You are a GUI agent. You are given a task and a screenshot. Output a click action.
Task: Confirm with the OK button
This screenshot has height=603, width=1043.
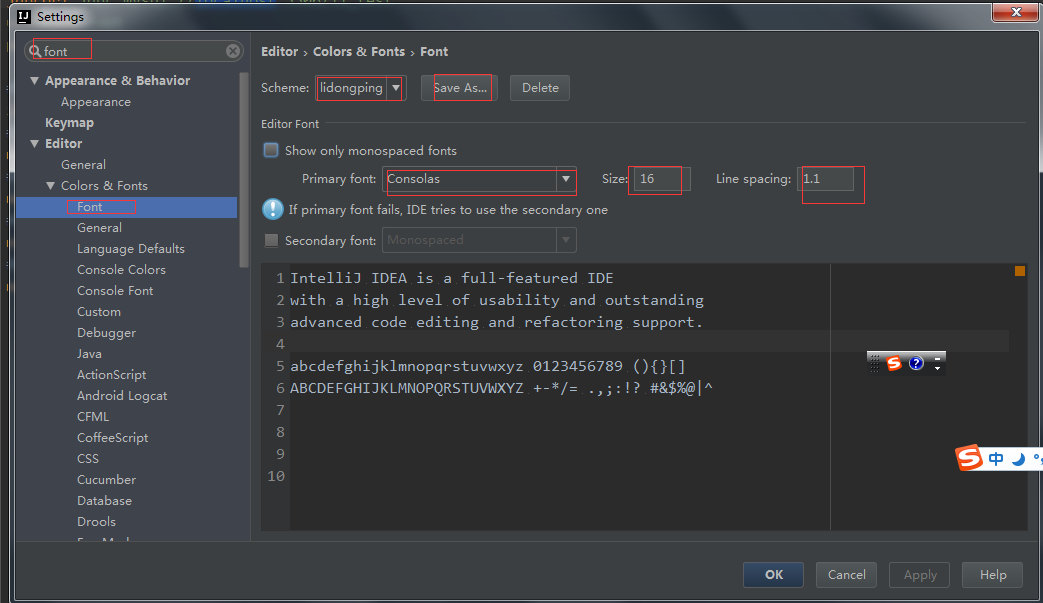(x=773, y=574)
